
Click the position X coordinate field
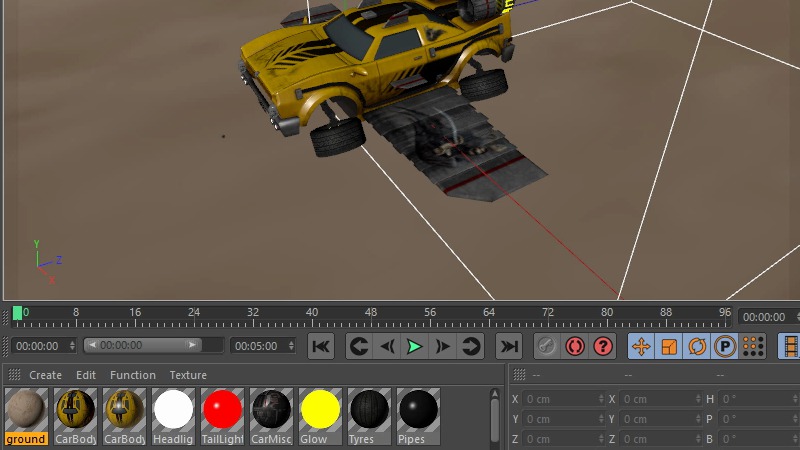(x=565, y=399)
